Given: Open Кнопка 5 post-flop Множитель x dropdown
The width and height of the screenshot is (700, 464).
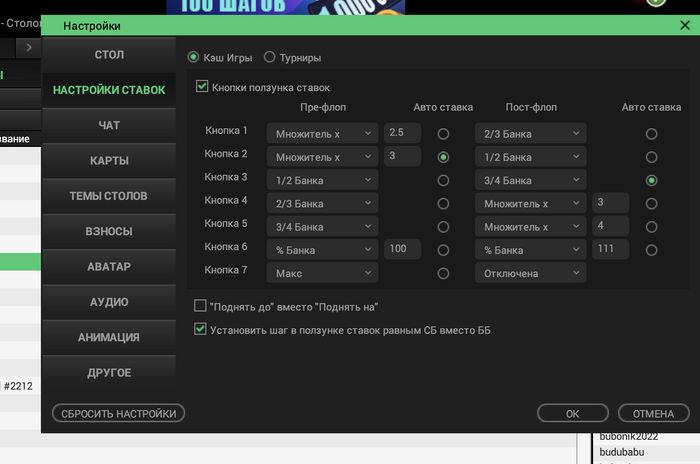Looking at the screenshot, I should tap(530, 226).
